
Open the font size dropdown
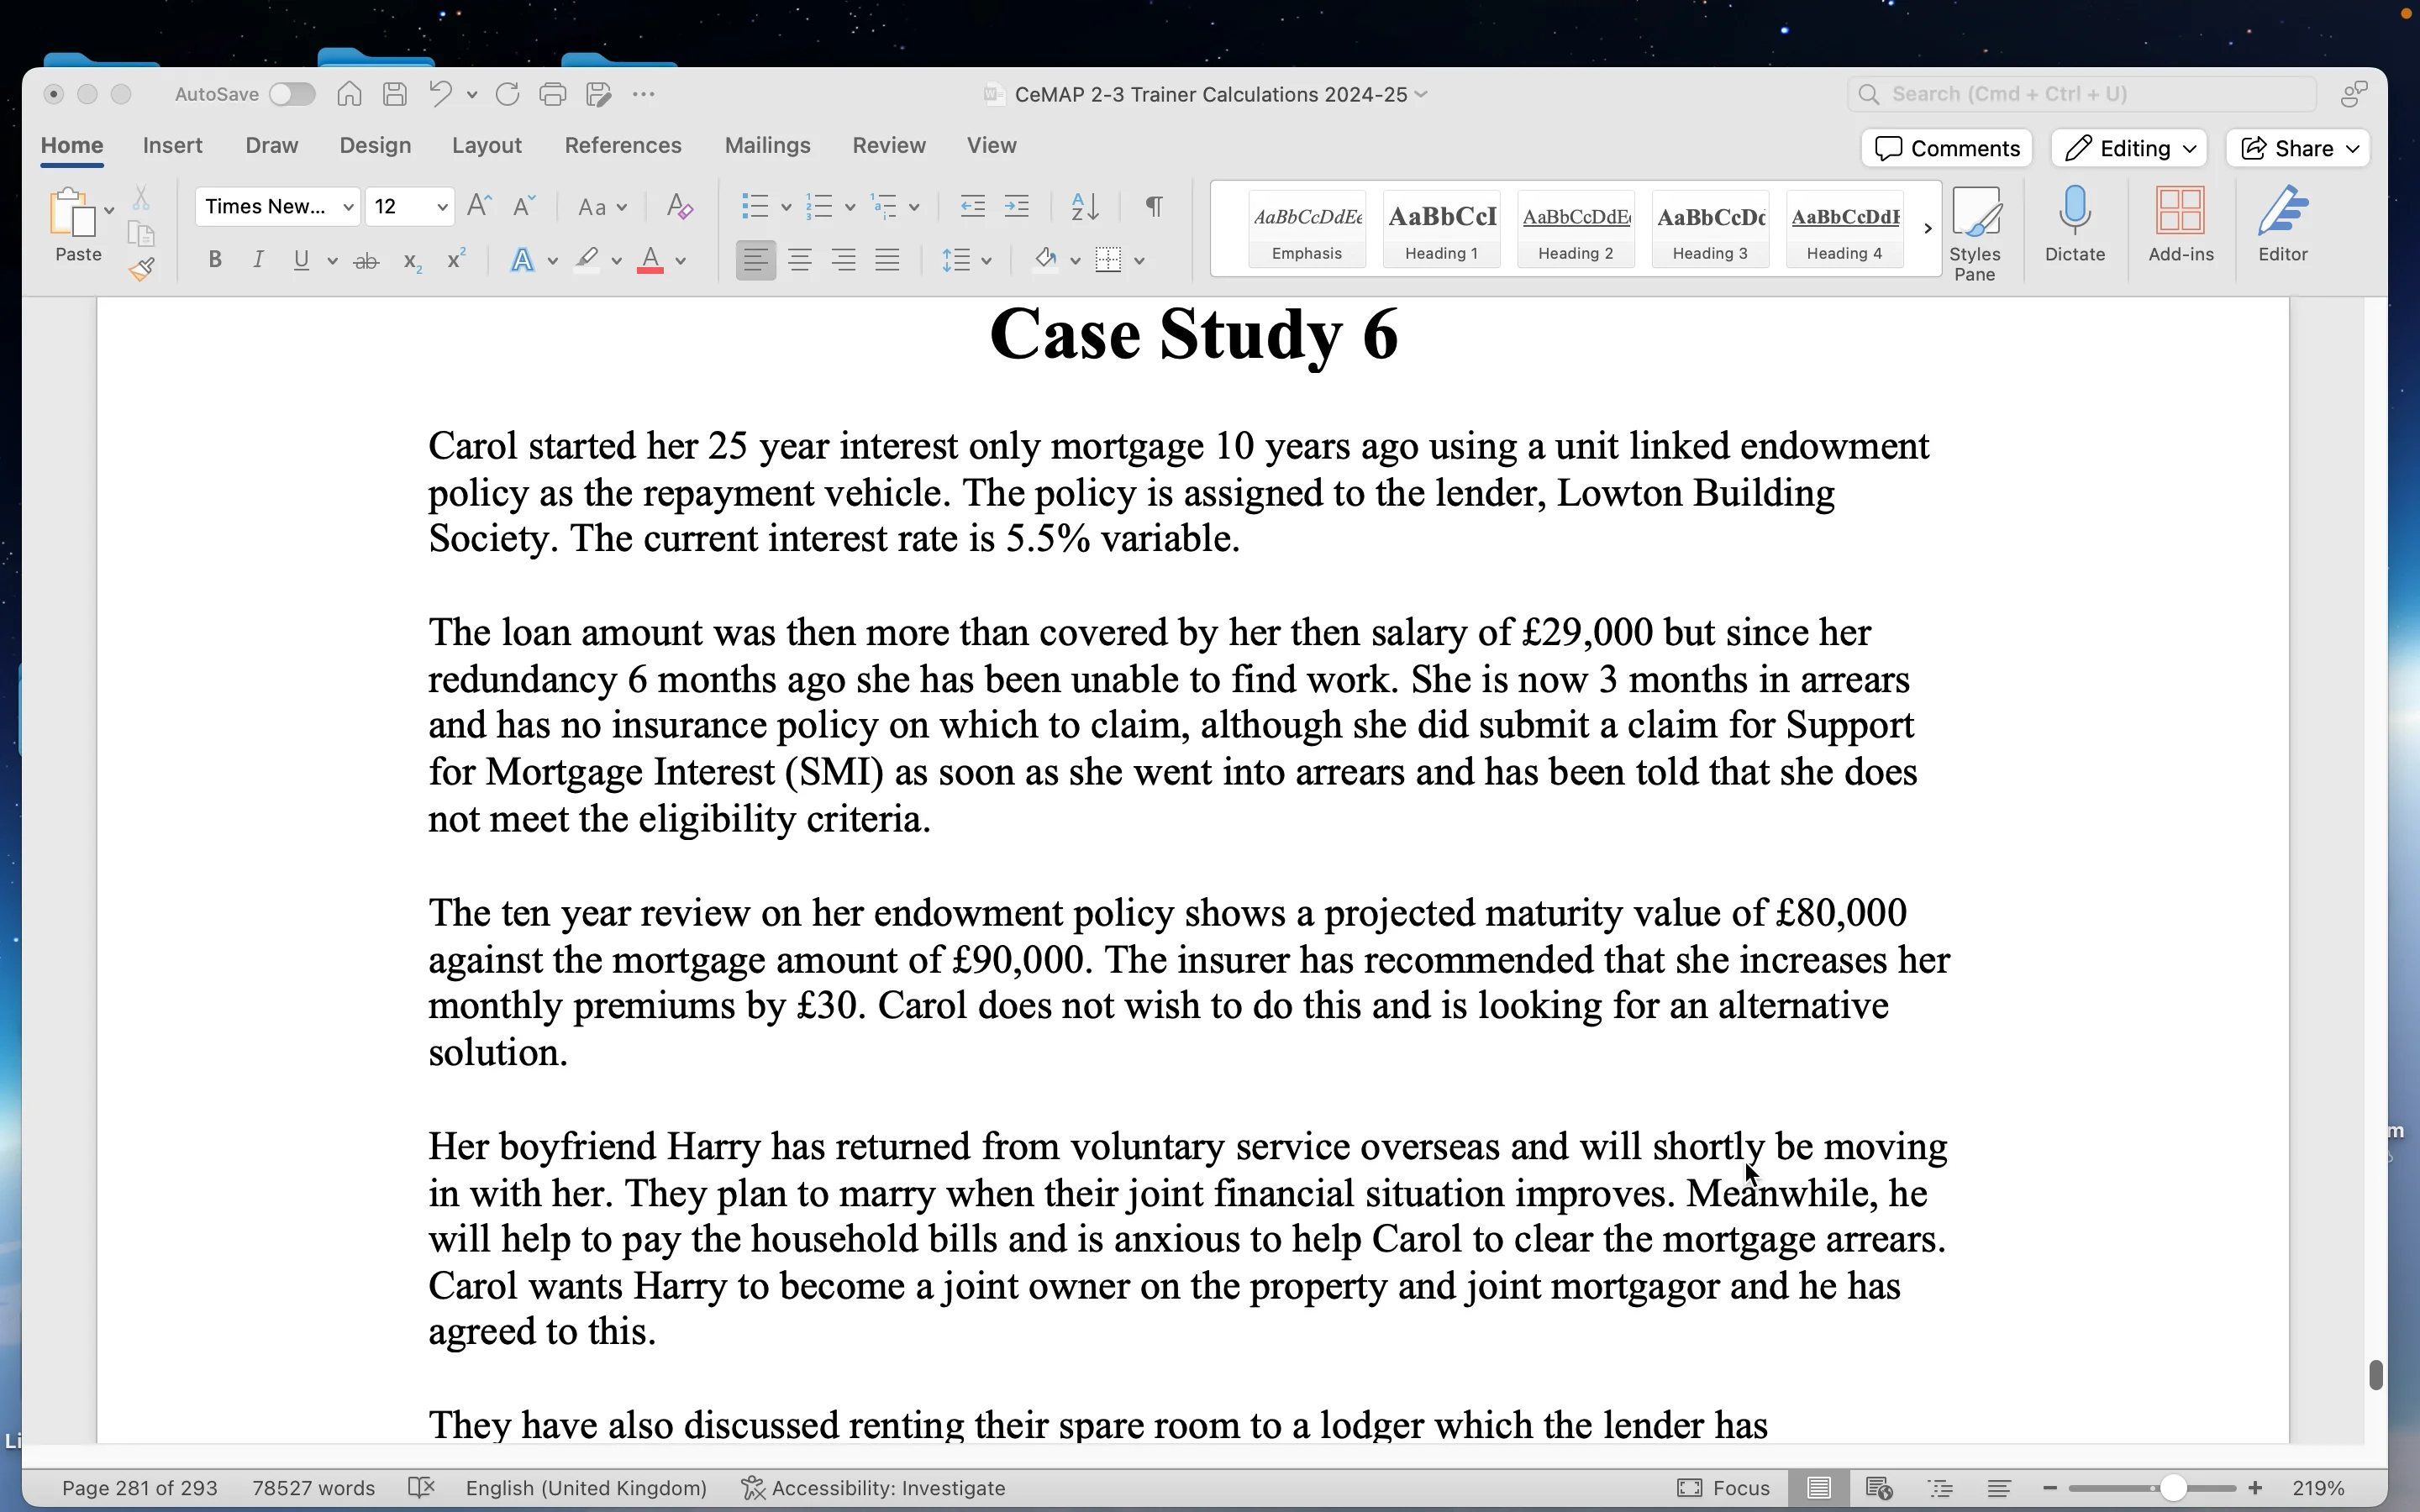[440, 206]
